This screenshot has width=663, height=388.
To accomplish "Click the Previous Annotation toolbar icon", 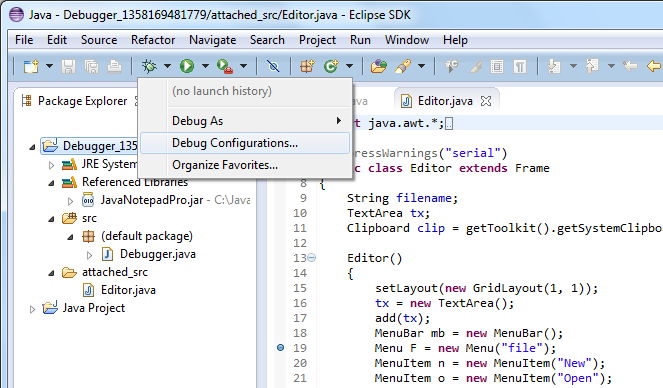I will 592,66.
